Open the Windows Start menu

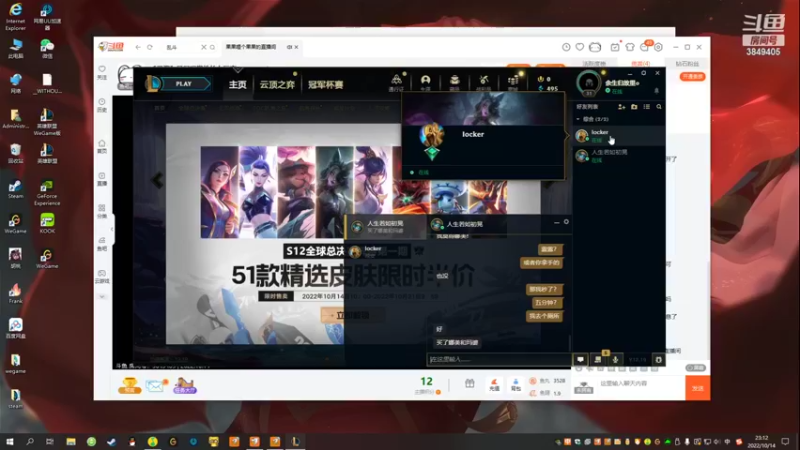coord(9,442)
